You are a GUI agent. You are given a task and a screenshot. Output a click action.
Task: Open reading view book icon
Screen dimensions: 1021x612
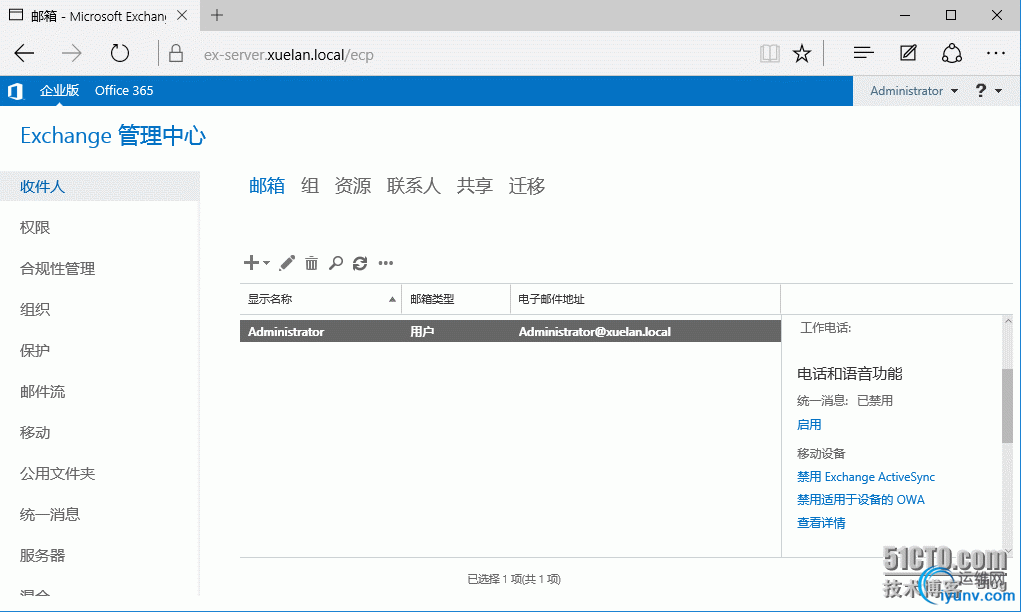pyautogui.click(x=770, y=53)
